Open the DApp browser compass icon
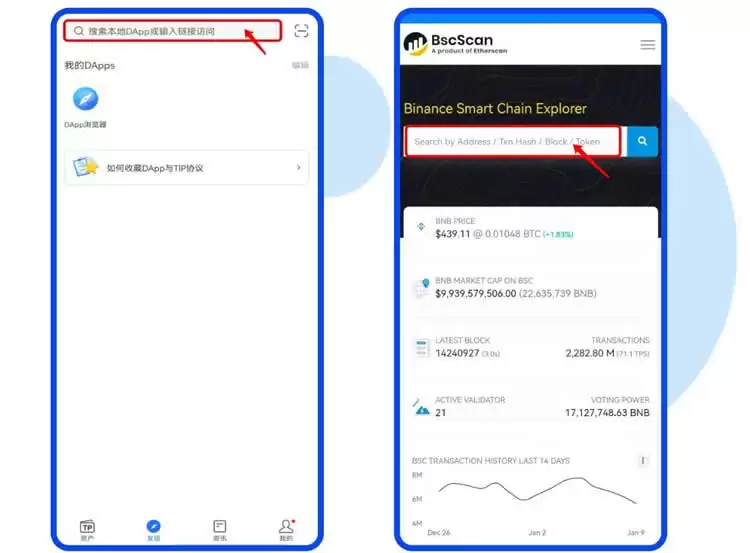Viewport: 750px width, 553px height. [x=86, y=99]
